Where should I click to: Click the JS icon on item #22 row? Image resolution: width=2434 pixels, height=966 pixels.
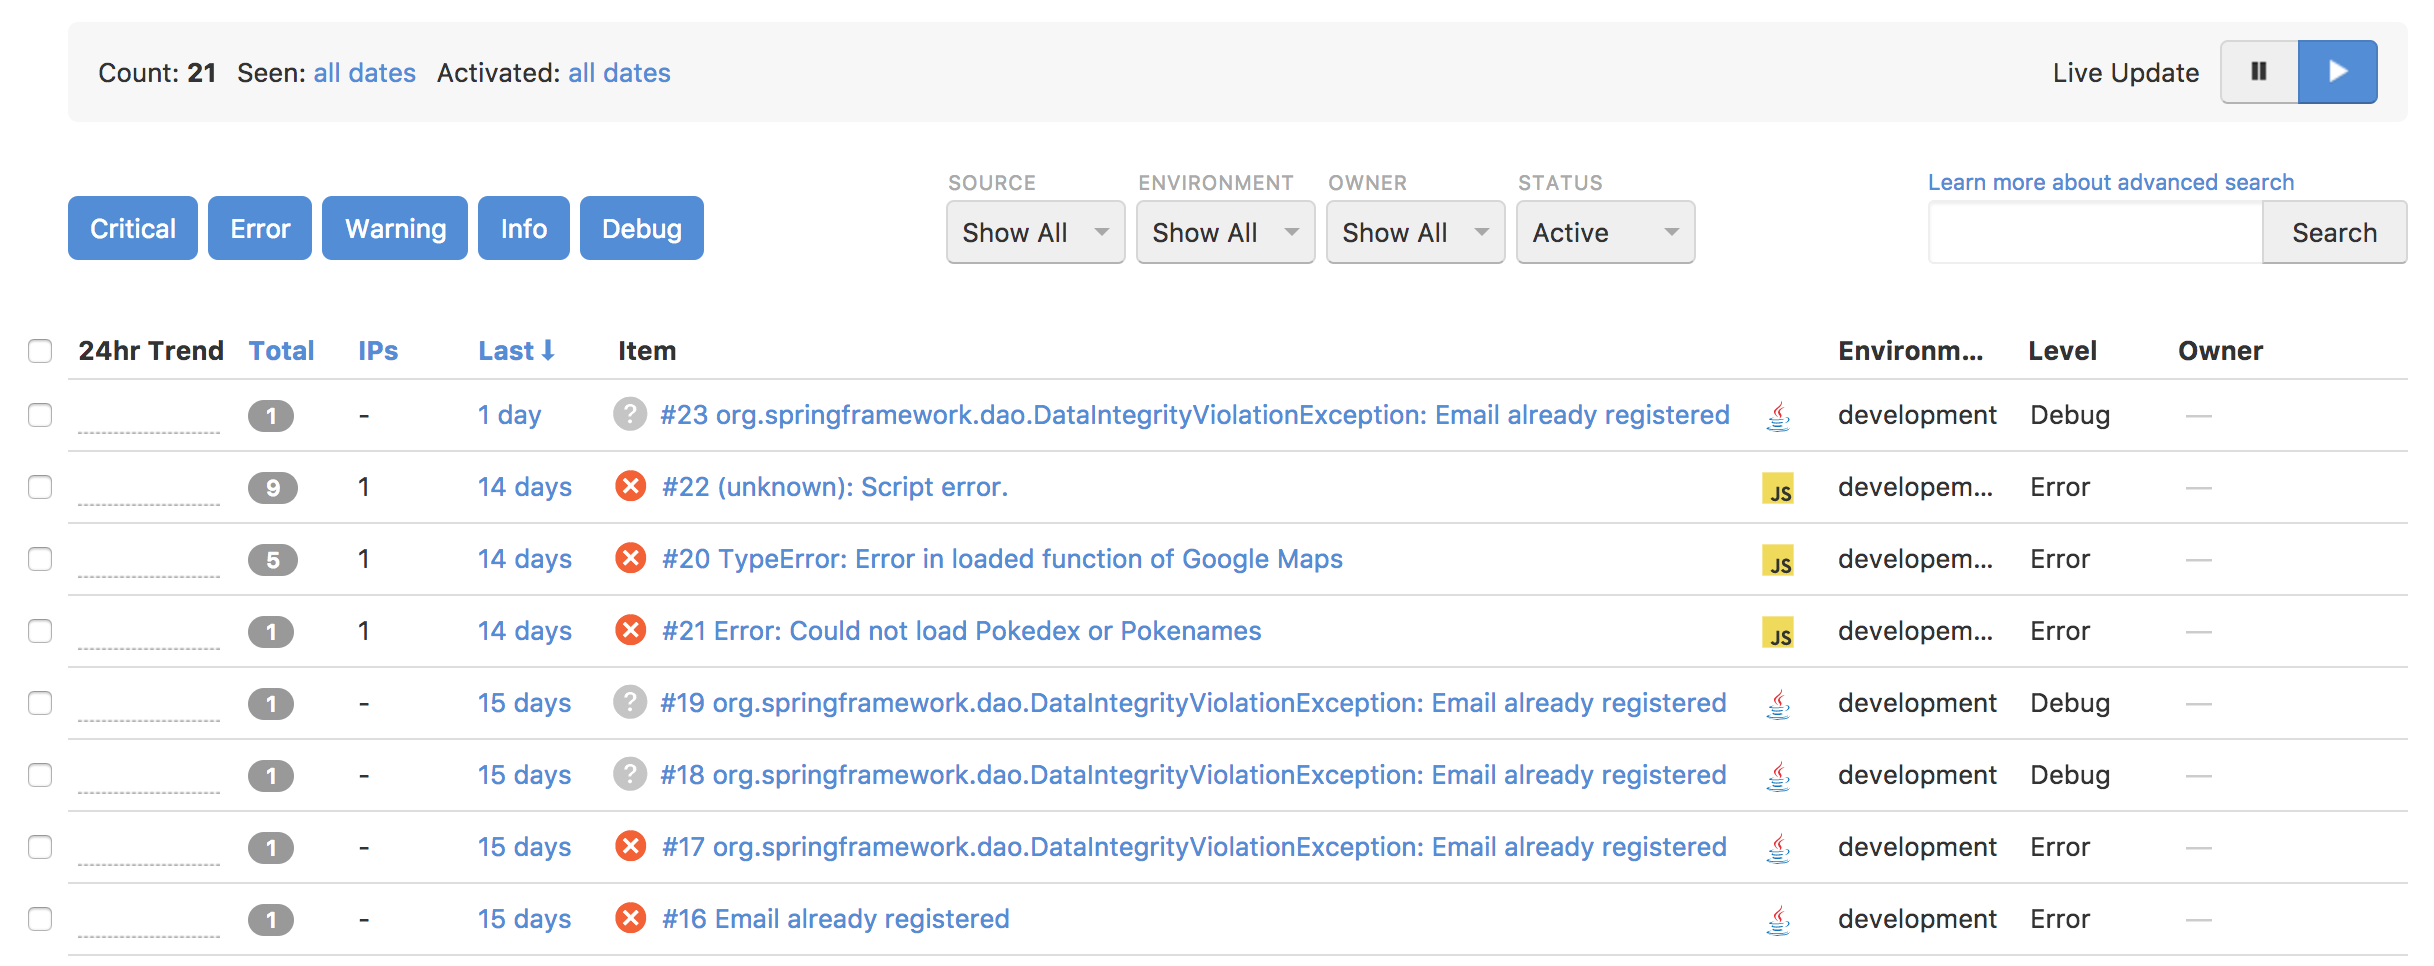(x=1778, y=488)
